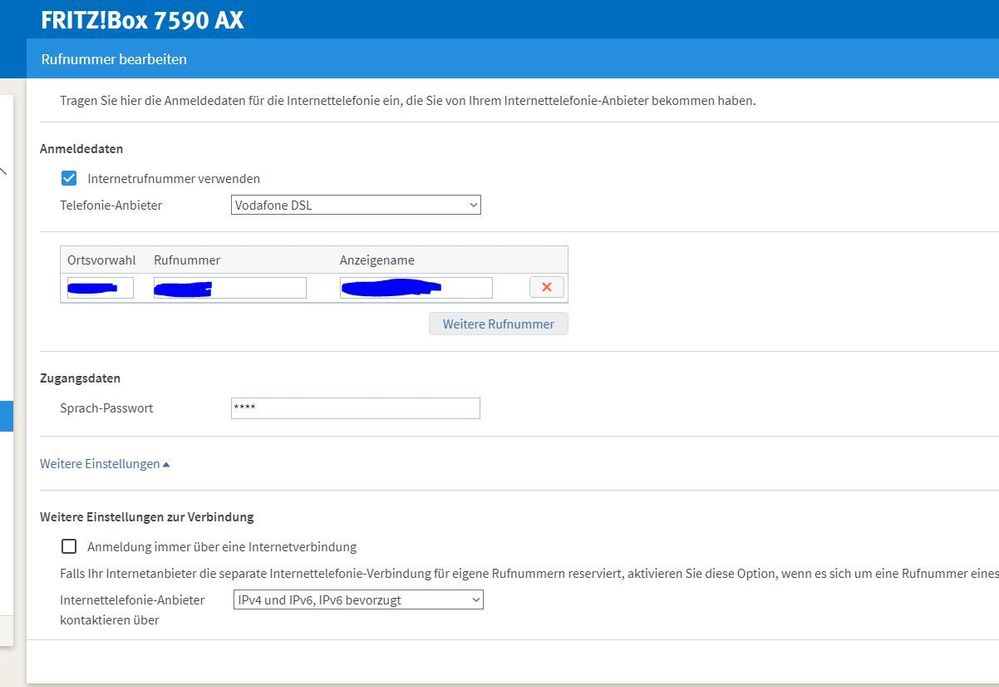999x687 pixels.
Task: Click the Sprach-Passwort label
Action: [x=106, y=409]
